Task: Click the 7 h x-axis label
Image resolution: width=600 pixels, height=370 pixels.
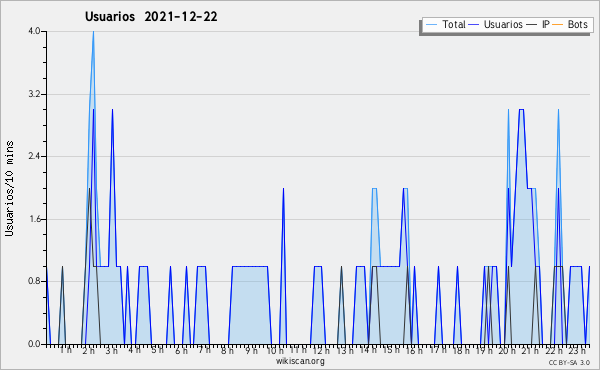Action: 204,350
